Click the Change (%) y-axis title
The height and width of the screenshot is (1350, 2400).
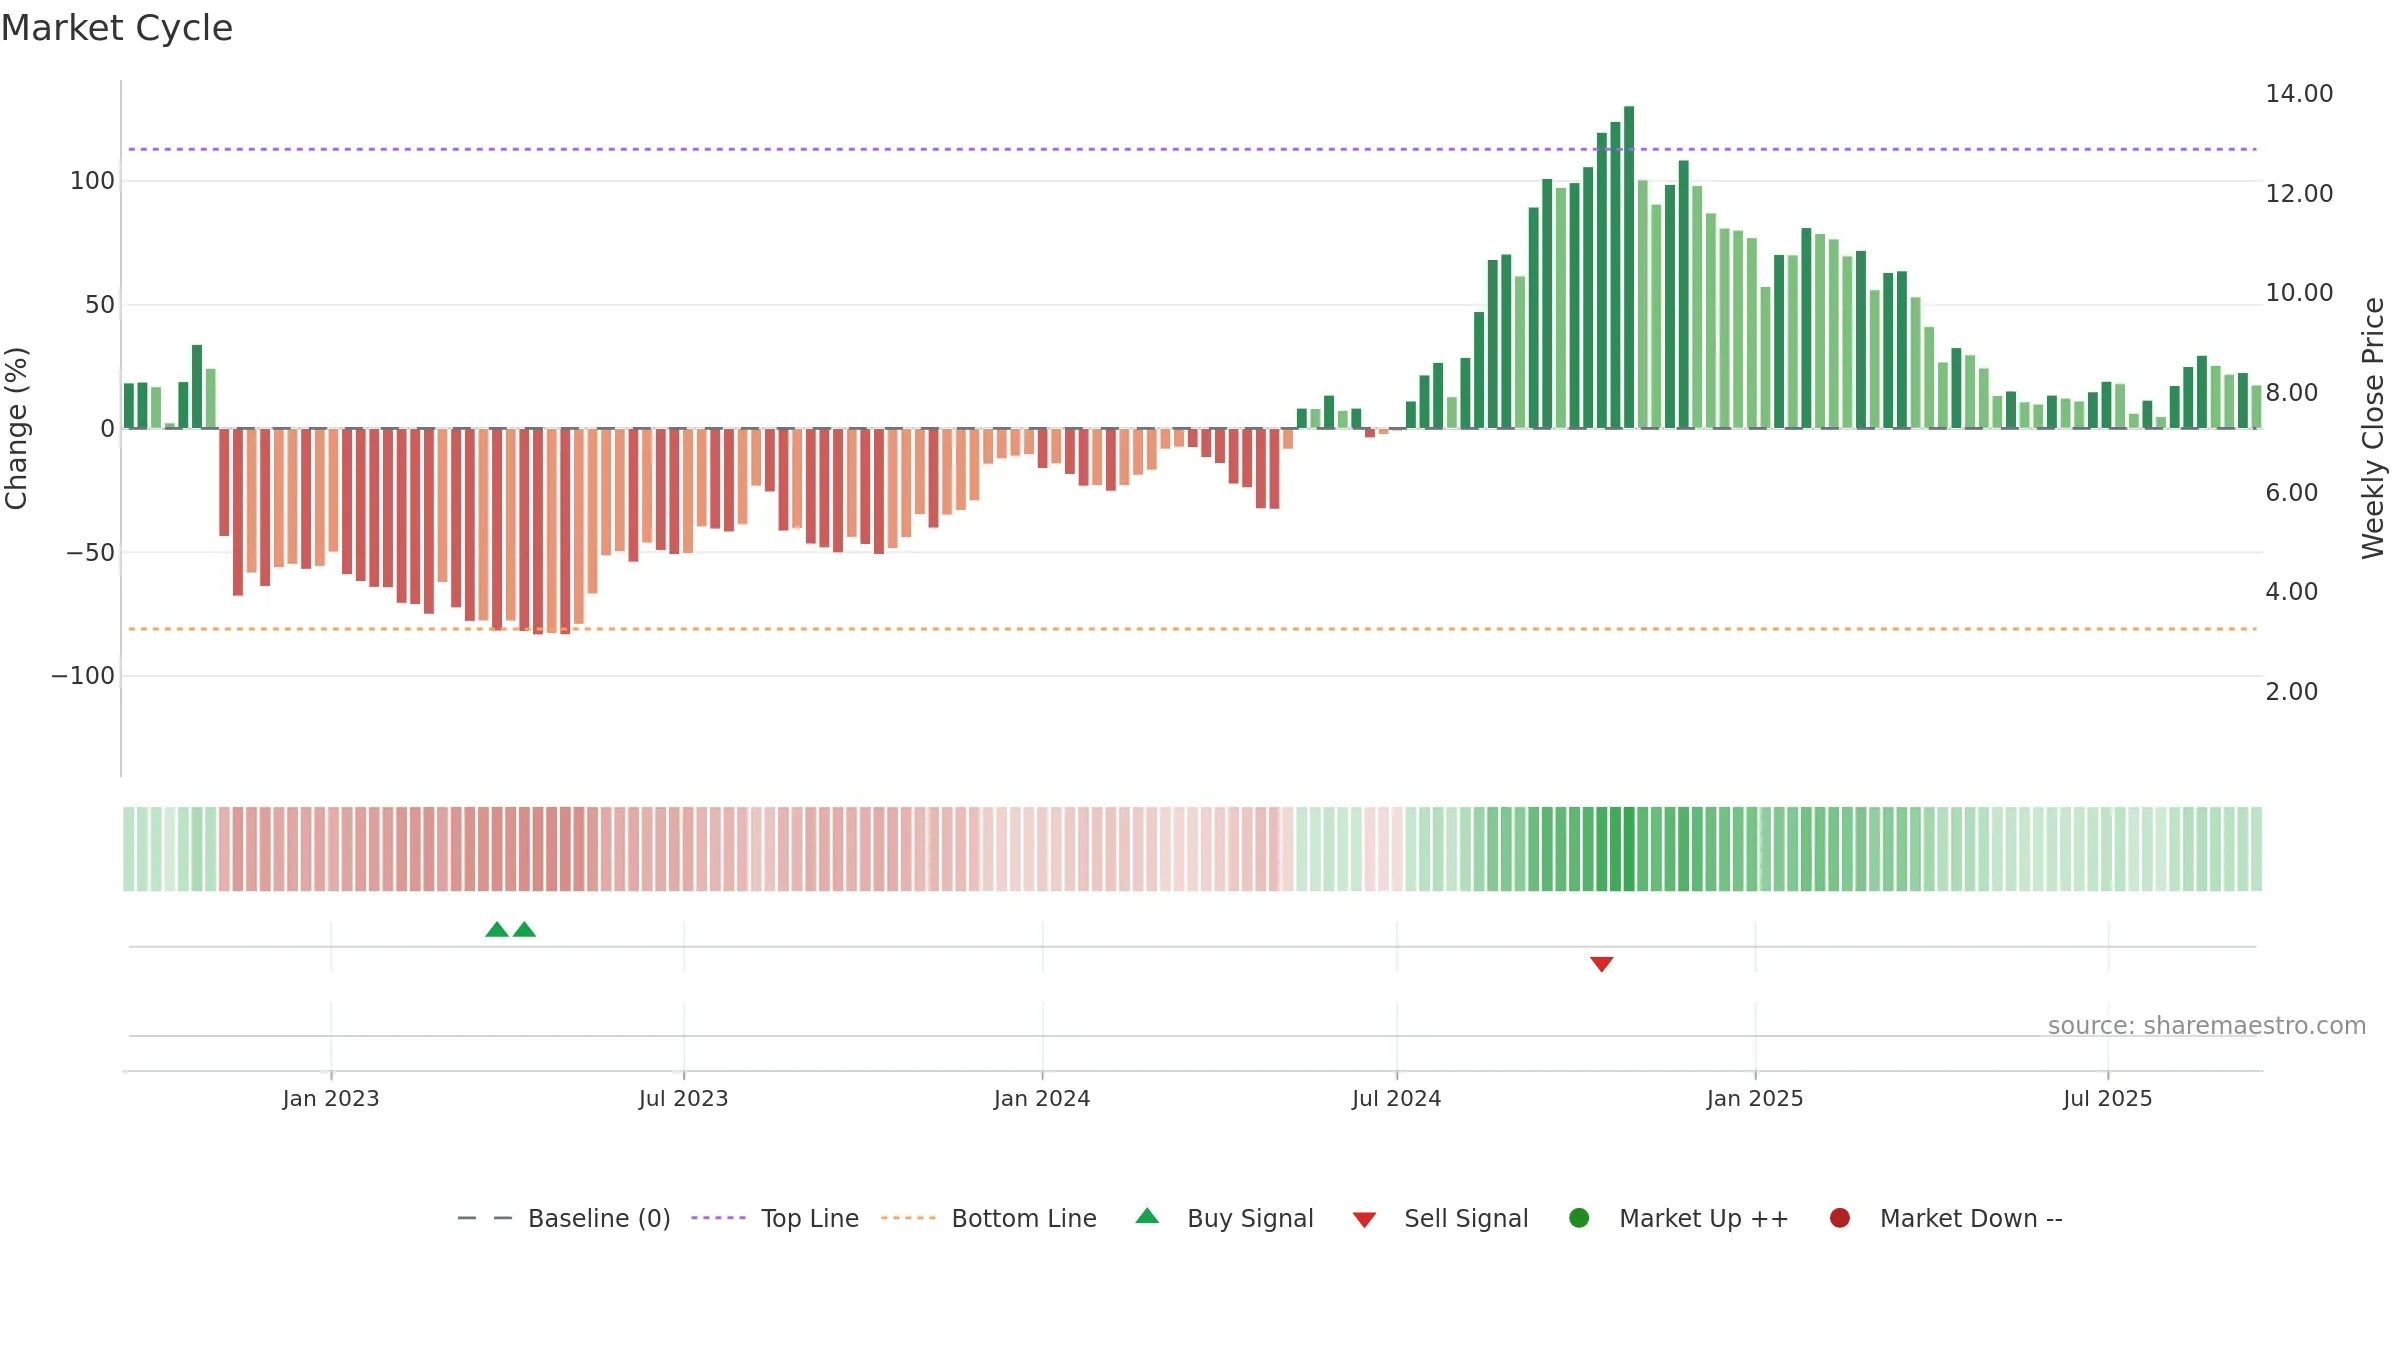tap(16, 428)
